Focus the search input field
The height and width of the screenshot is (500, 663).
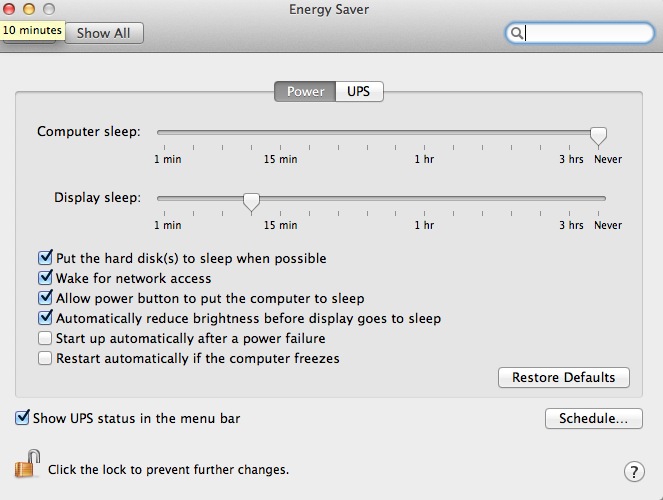pyautogui.click(x=580, y=33)
